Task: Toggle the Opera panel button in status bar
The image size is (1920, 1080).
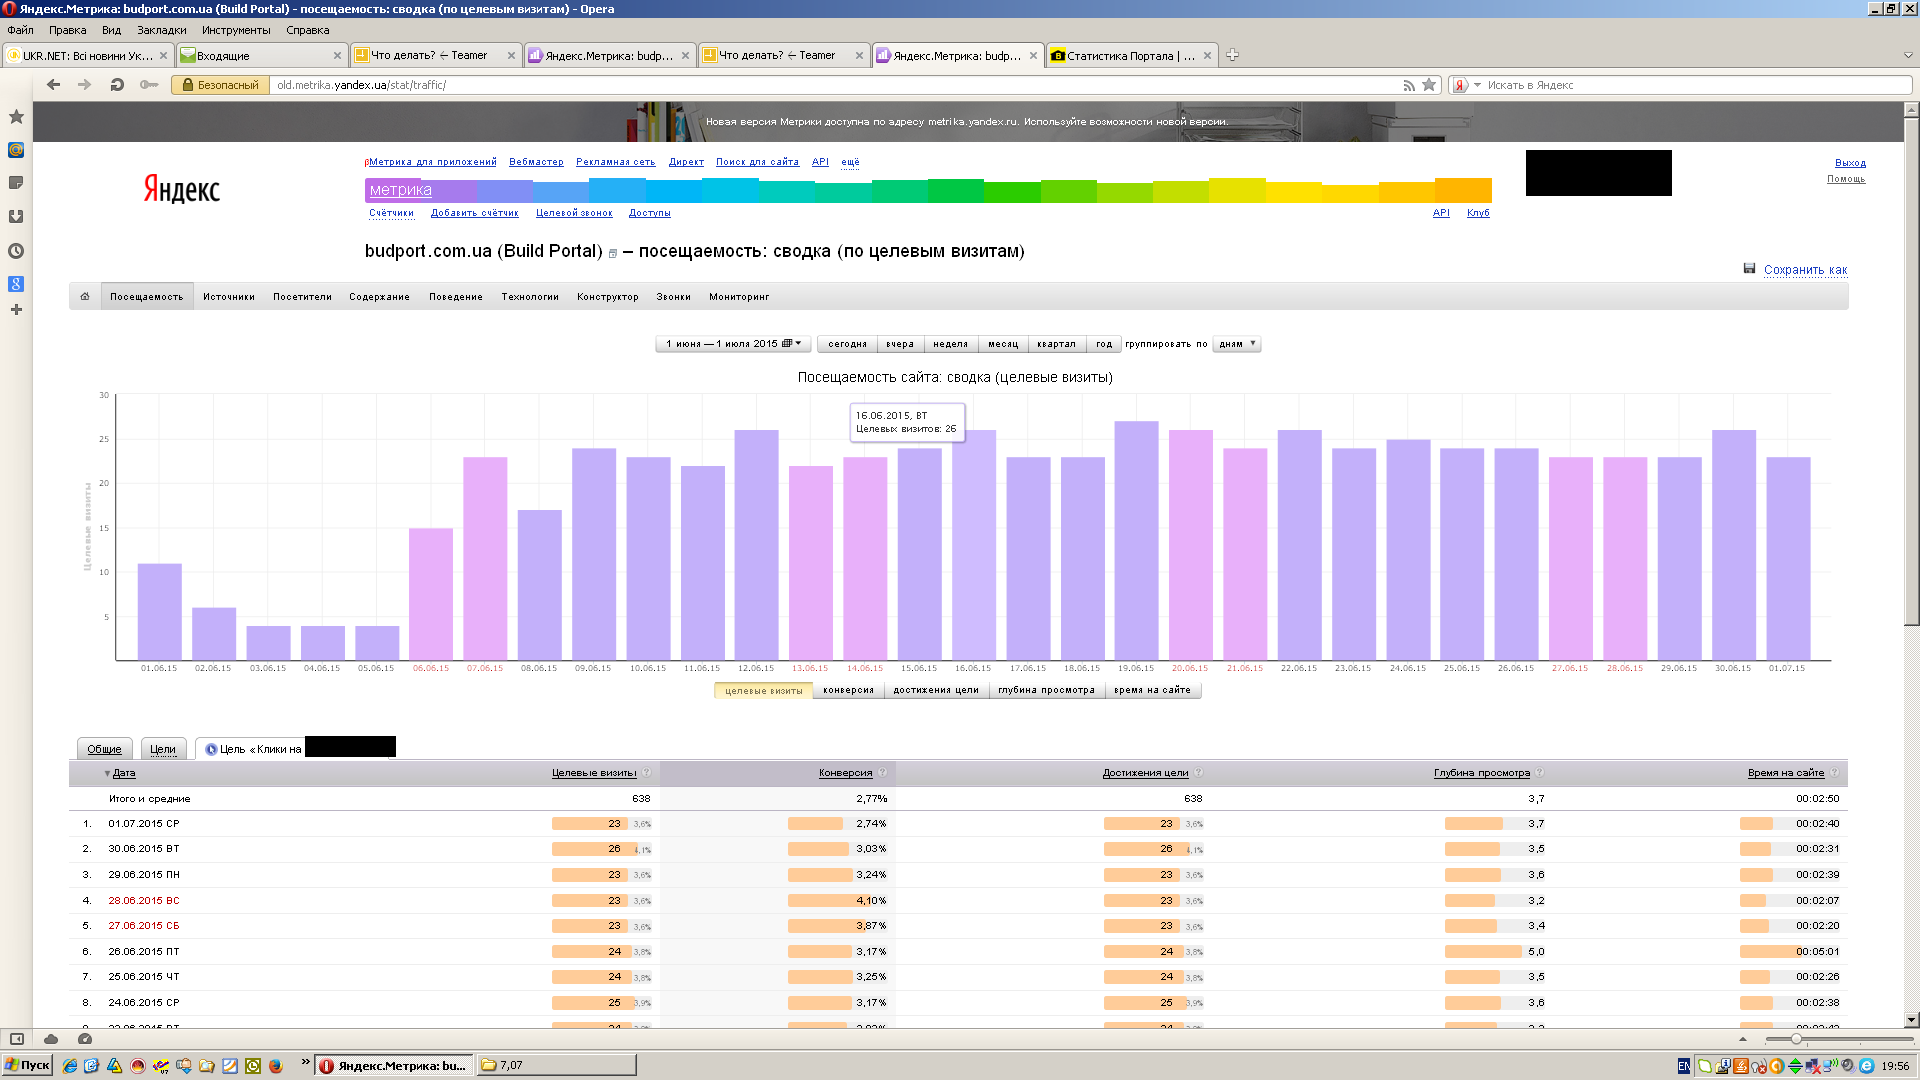Action: tap(17, 1039)
